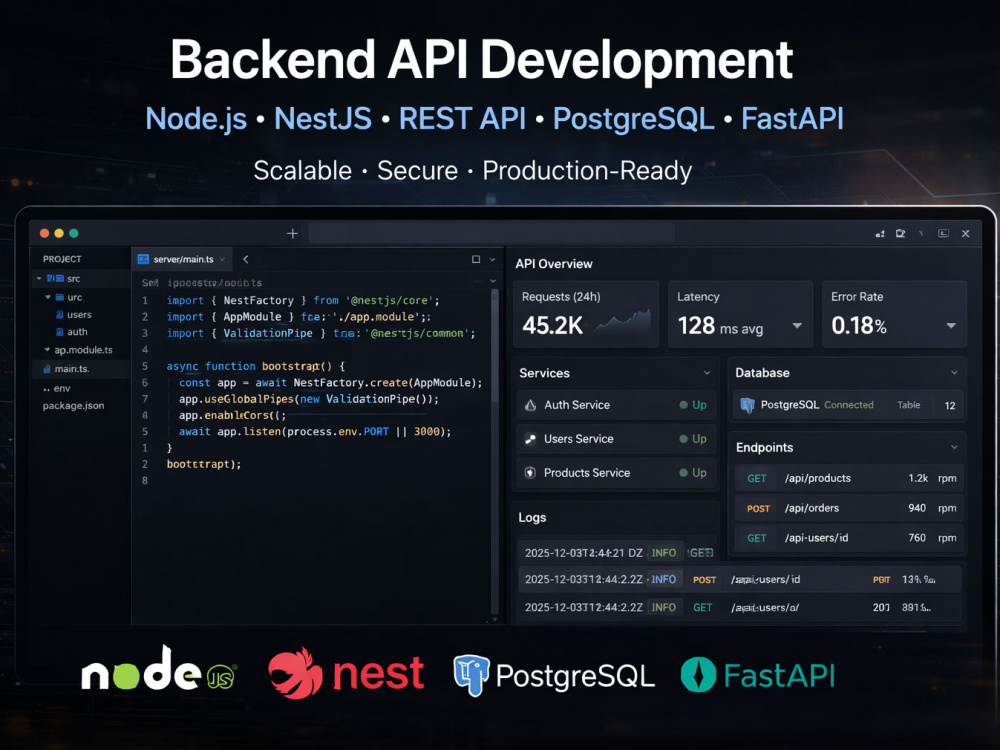Click the PROJECT panel header
Screen dimensions: 1000x750
point(62,259)
